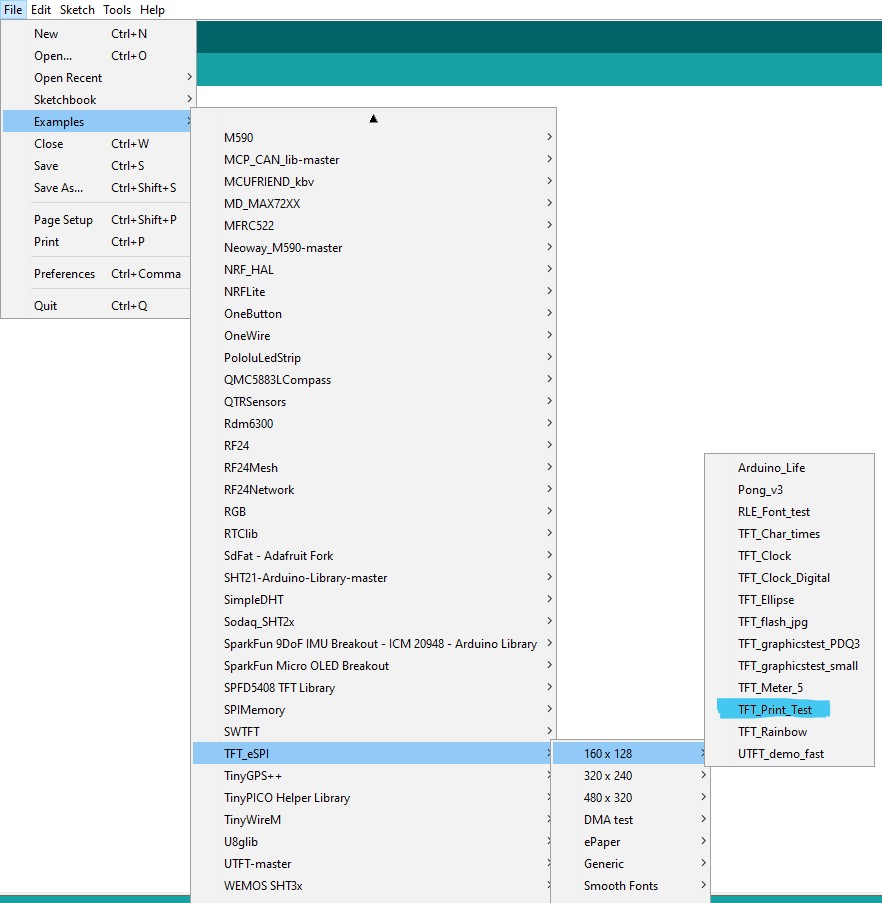This screenshot has width=882, height=903.
Task: Open the Sketch menu in menu bar
Action: pyautogui.click(x=77, y=10)
